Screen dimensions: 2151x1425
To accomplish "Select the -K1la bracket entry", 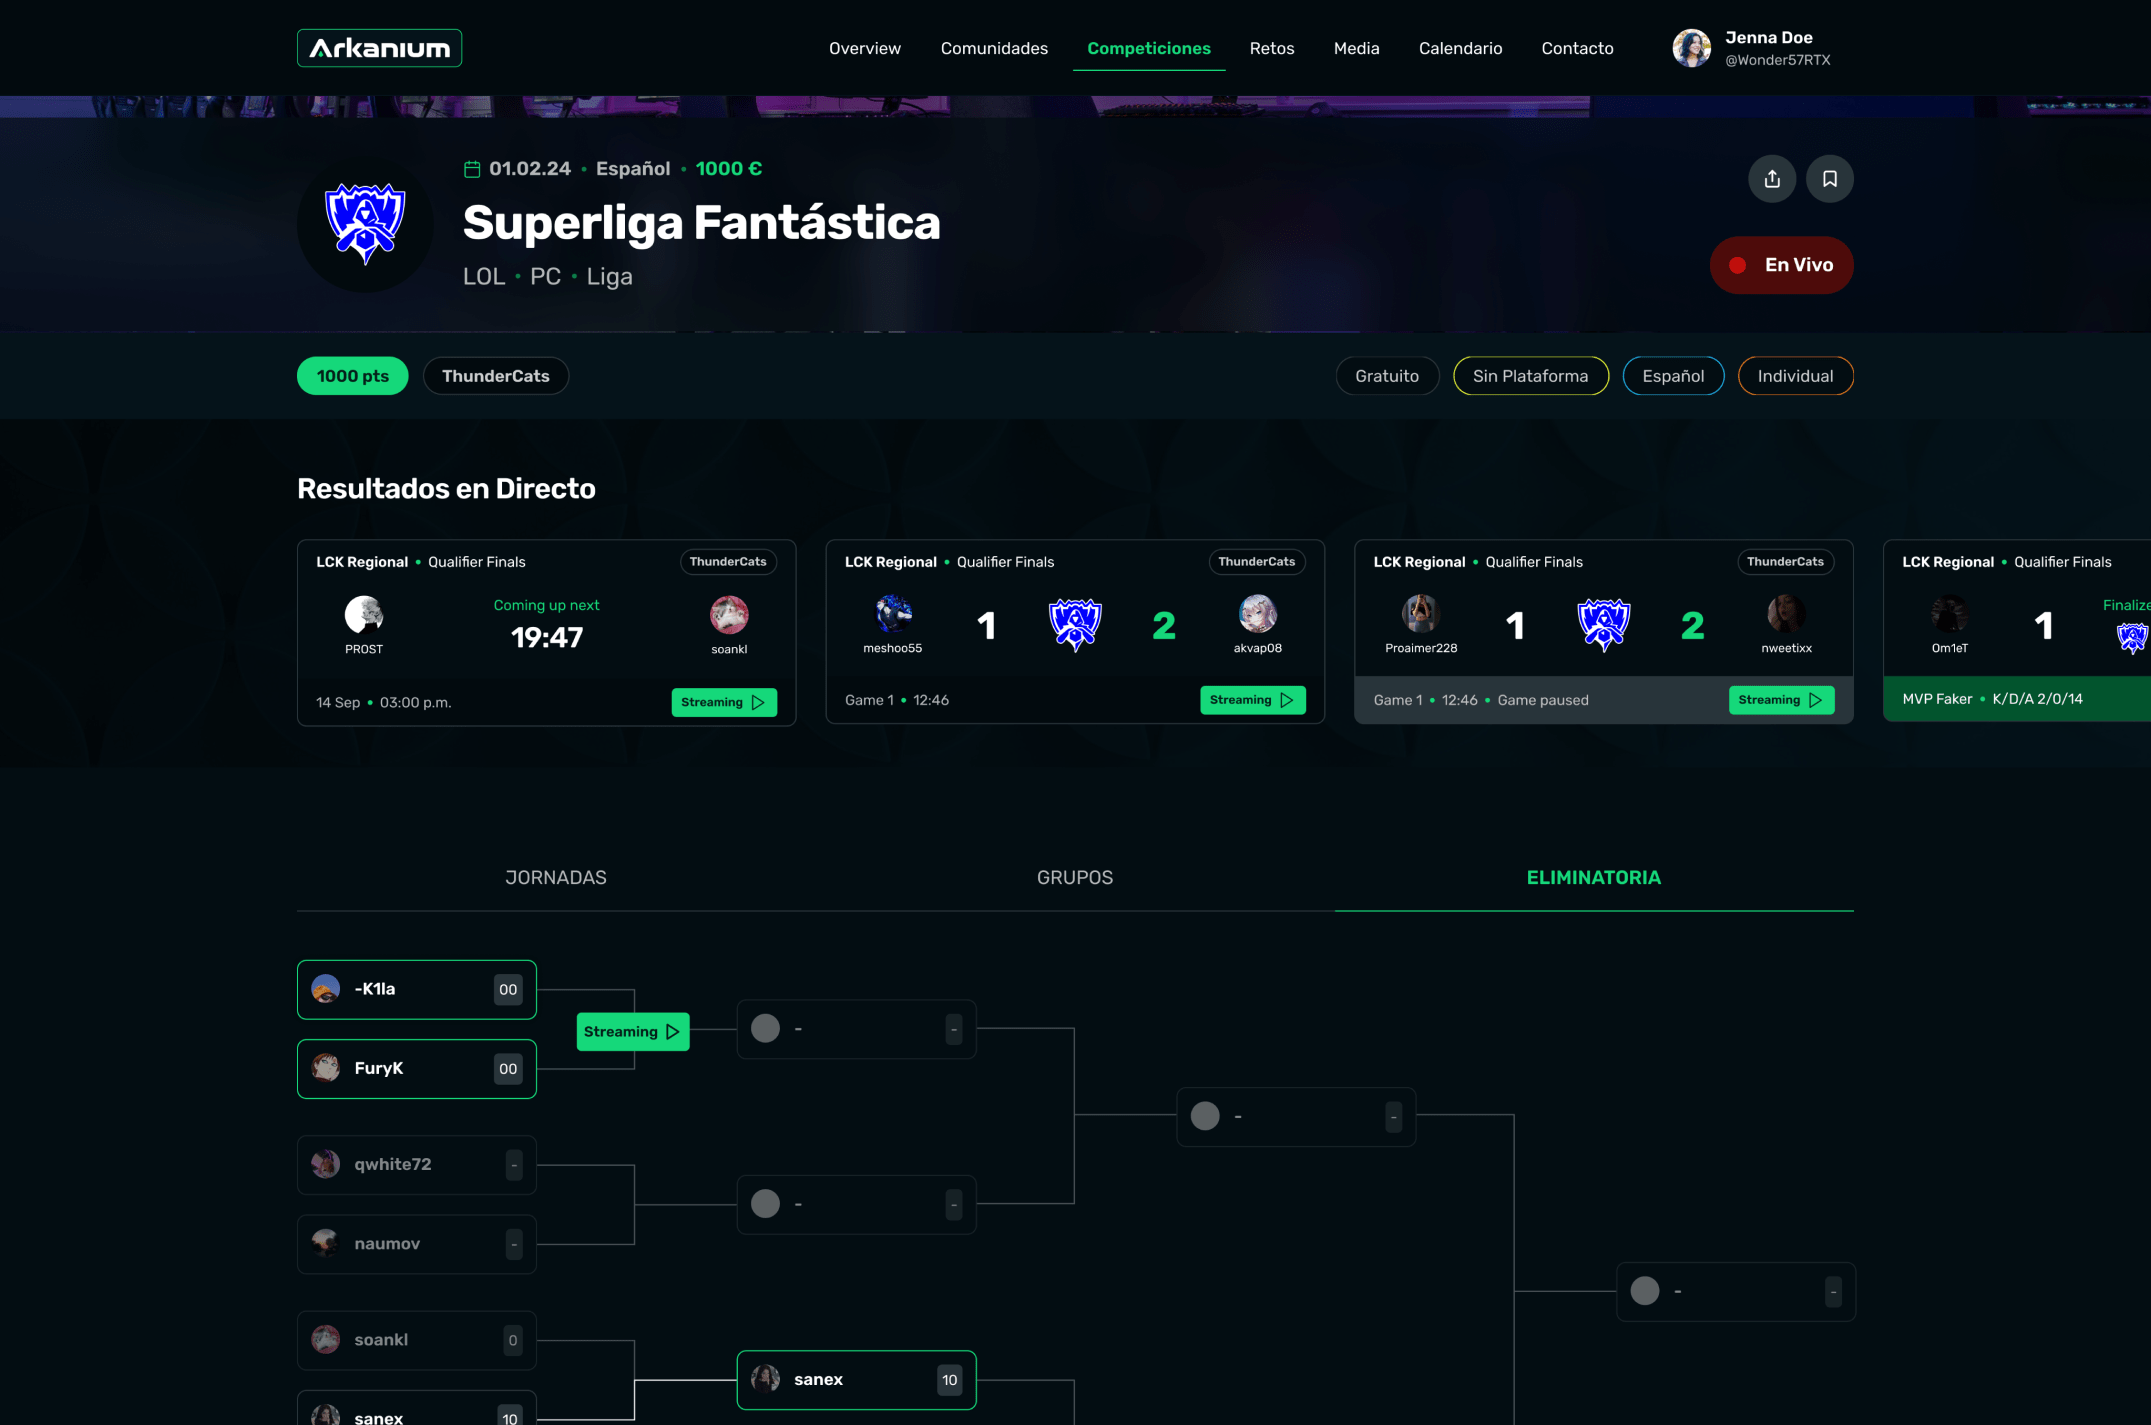I will 416,989.
